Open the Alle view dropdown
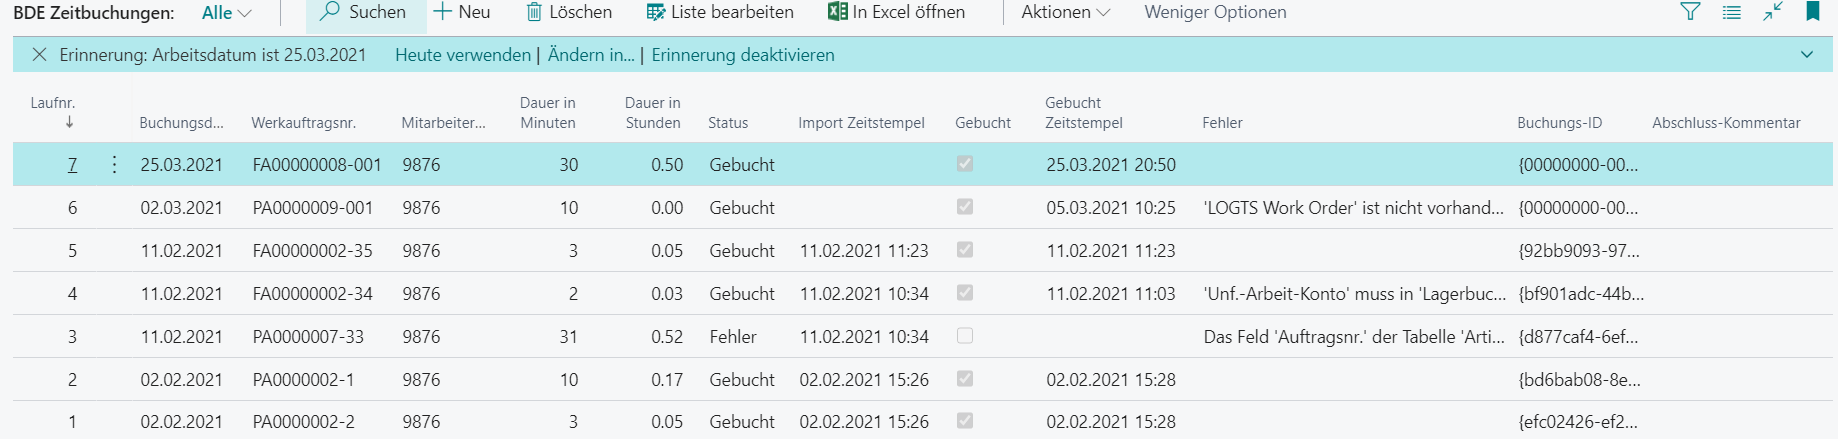Image resolution: width=1838 pixels, height=439 pixels. (x=226, y=13)
